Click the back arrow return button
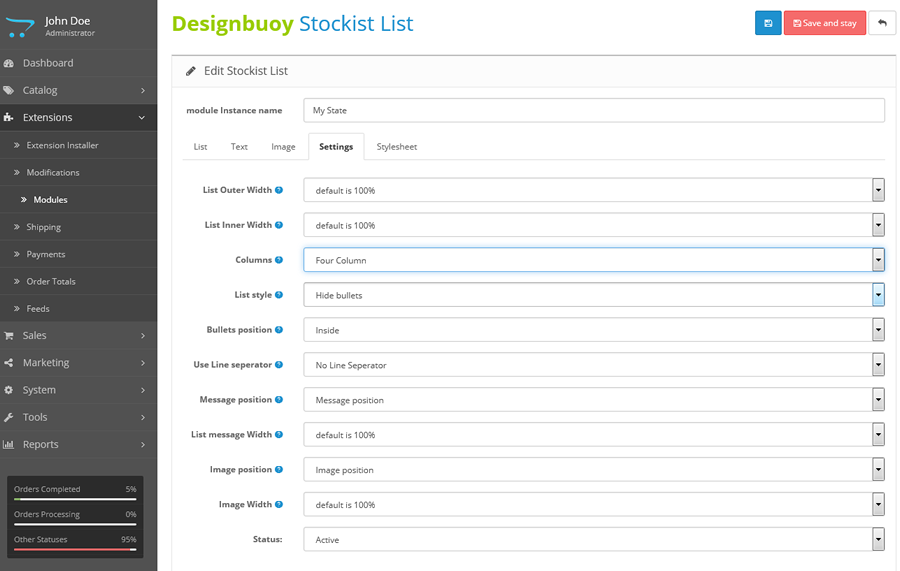900x571 pixels. click(x=882, y=23)
